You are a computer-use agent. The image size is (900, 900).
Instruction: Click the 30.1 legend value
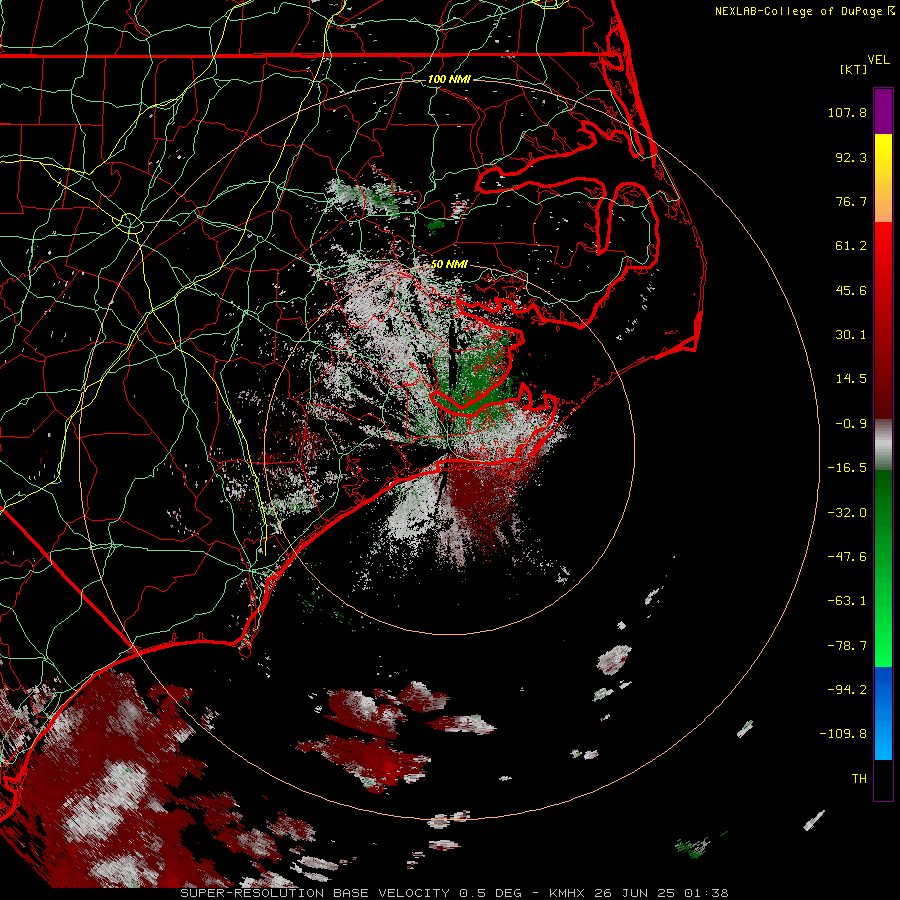[851, 335]
